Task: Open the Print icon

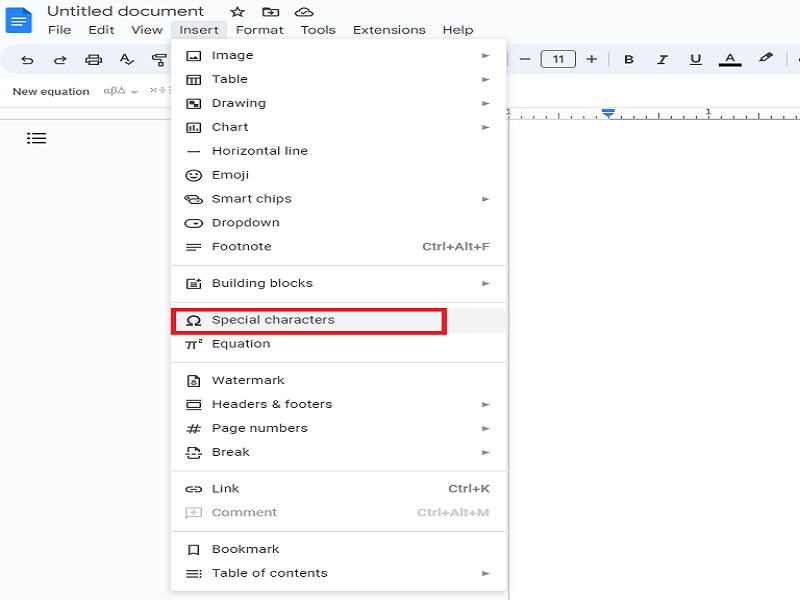Action: [93, 59]
